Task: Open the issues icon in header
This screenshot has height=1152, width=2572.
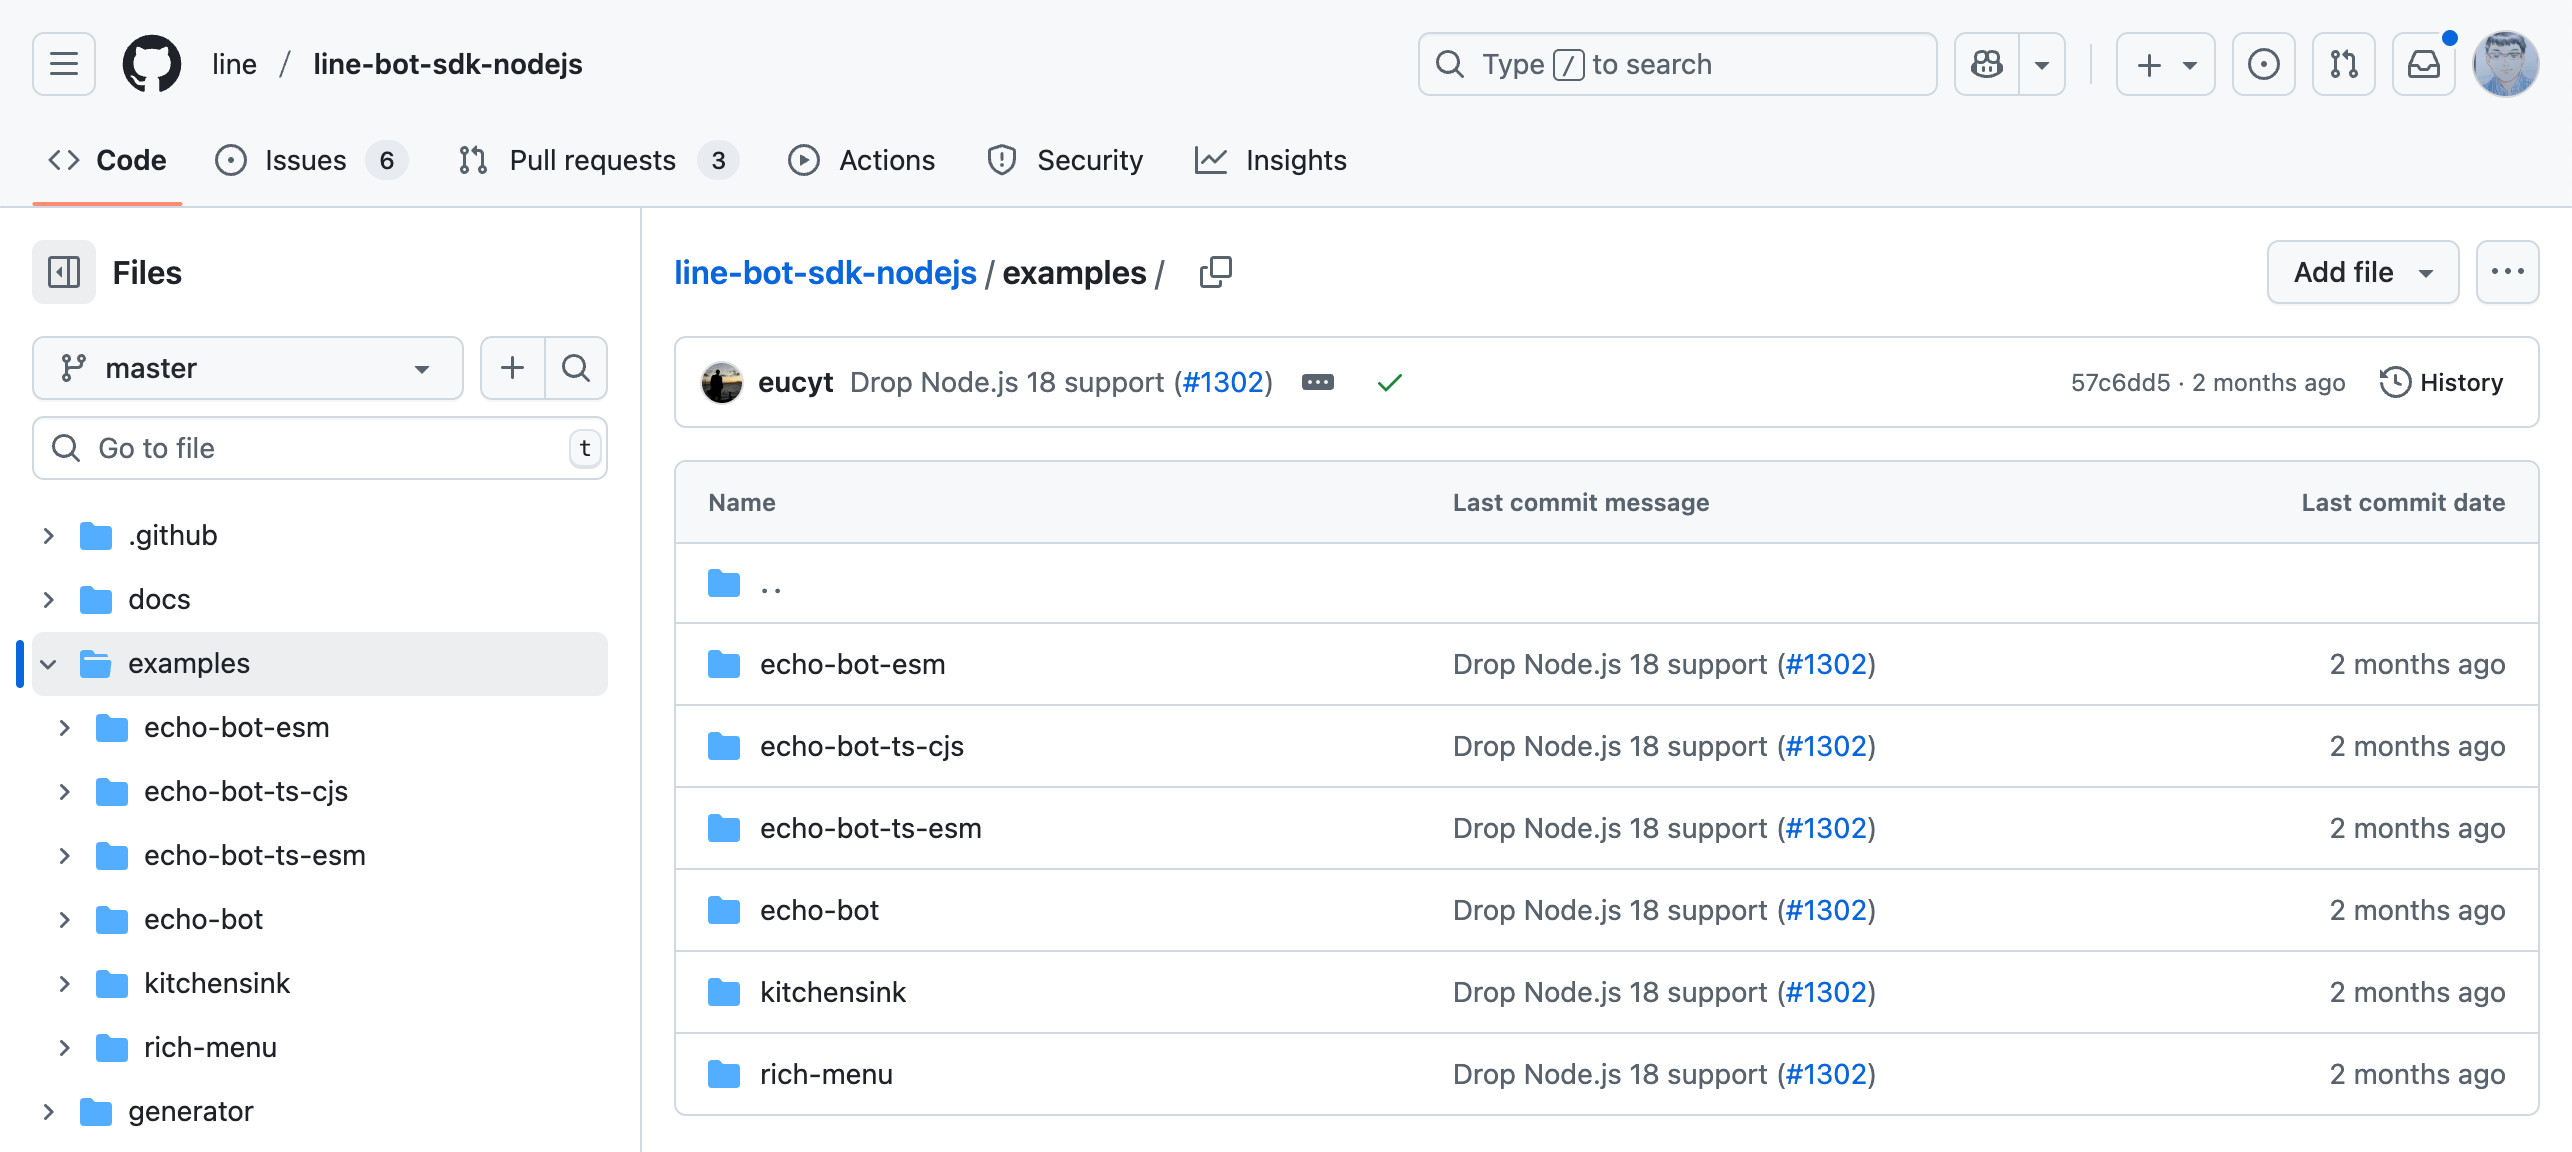Action: [x=2263, y=64]
